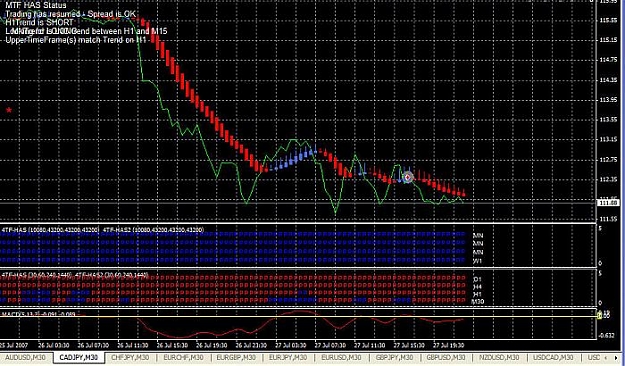Open the EURGBP,M30 chart tab

point(236,358)
